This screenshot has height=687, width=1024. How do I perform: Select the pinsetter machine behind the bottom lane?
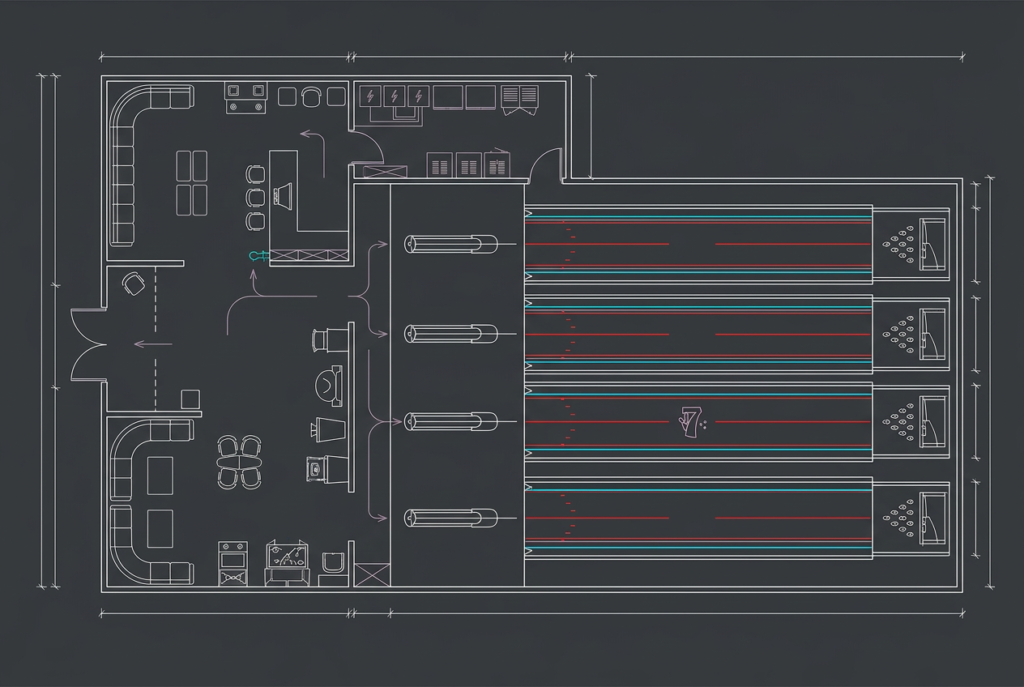tap(934, 518)
